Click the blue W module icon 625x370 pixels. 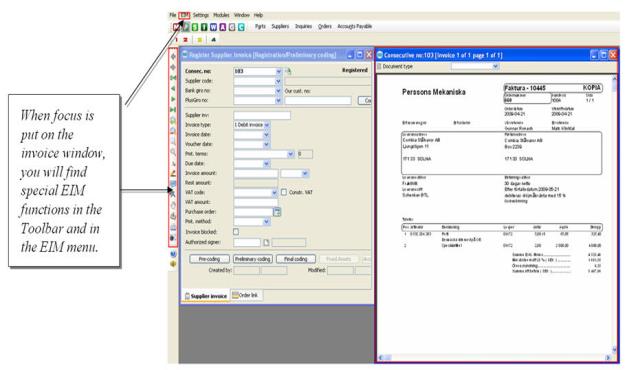213,27
